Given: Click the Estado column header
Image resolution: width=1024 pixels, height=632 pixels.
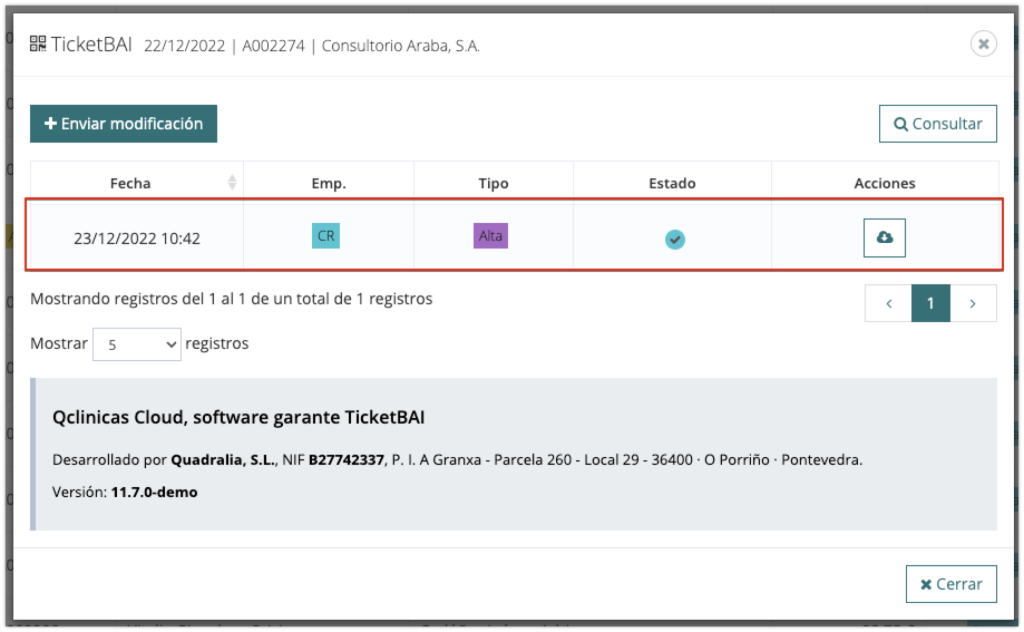Looking at the screenshot, I should coord(672,183).
